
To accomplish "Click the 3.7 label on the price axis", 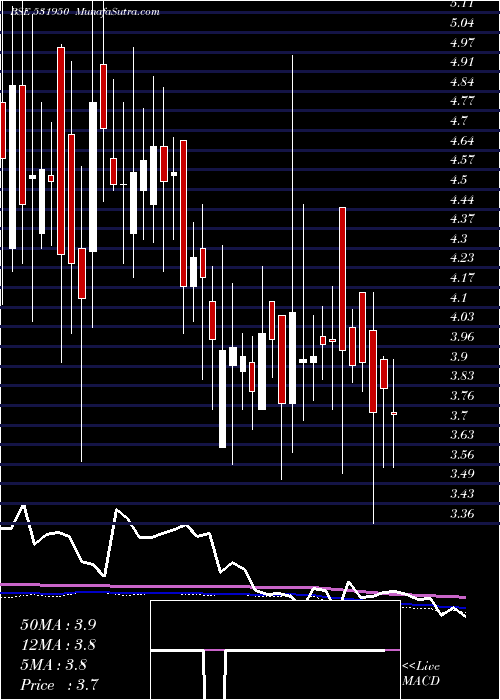I will pyautogui.click(x=458, y=415).
